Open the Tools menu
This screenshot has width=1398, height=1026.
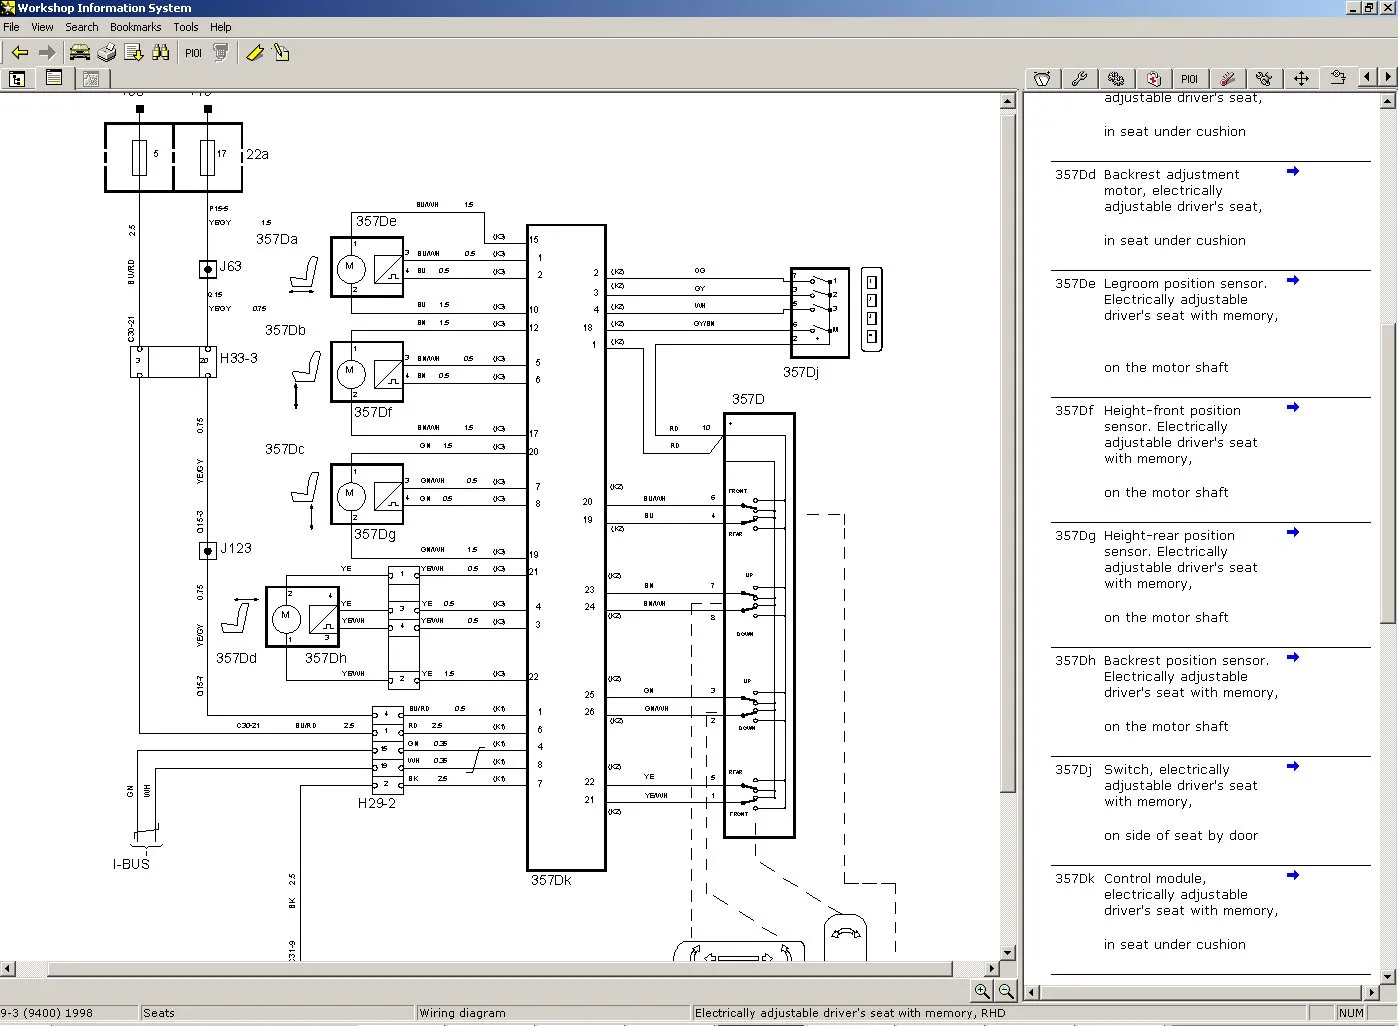click(x=186, y=27)
